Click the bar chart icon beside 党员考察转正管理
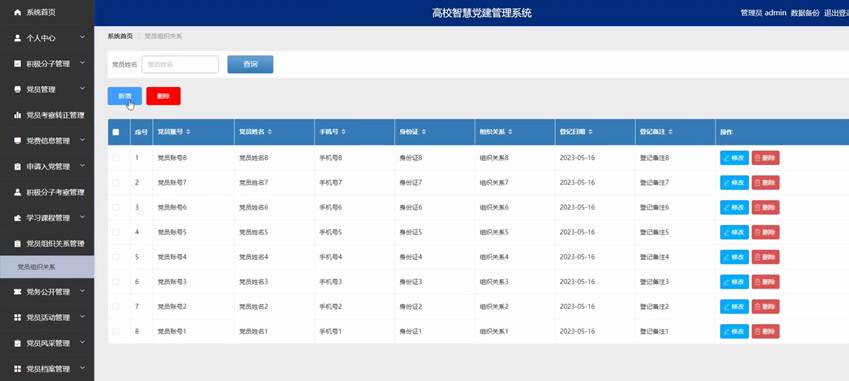Image resolution: width=849 pixels, height=381 pixels. [17, 115]
